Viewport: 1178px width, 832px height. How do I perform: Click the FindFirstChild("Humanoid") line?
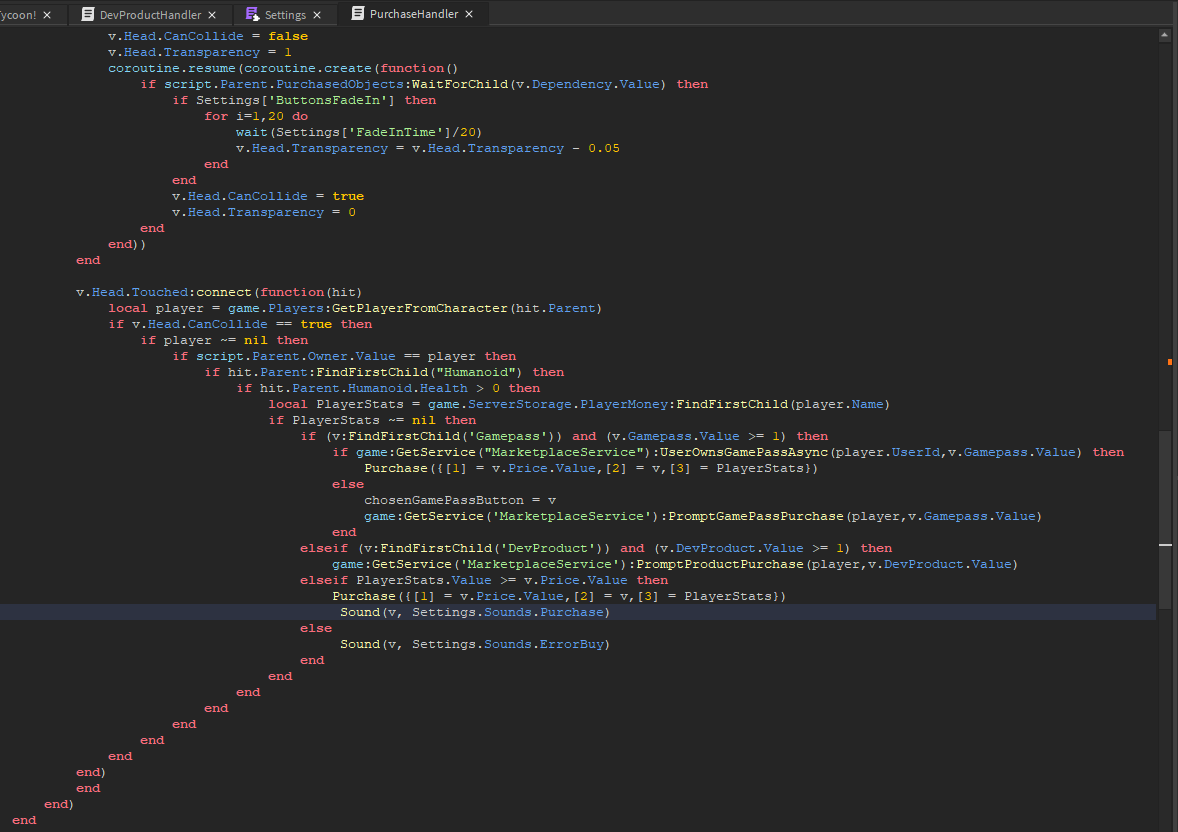[385, 372]
